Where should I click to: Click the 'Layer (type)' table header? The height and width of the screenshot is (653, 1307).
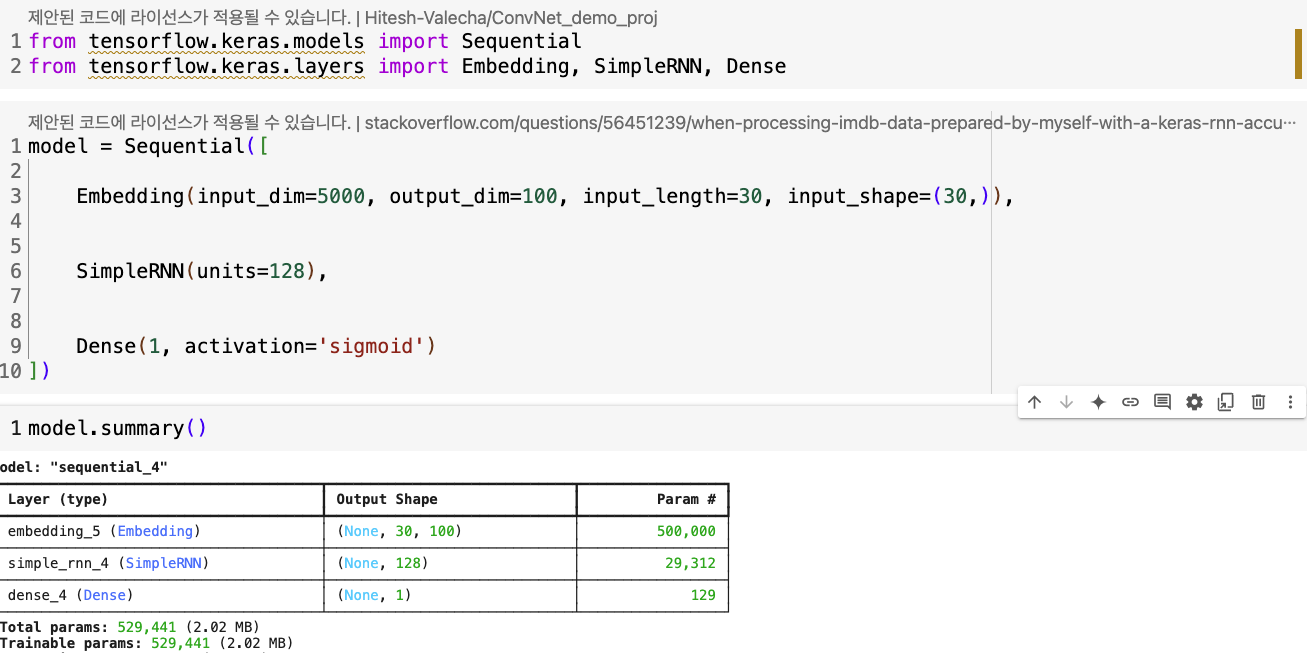(x=58, y=499)
